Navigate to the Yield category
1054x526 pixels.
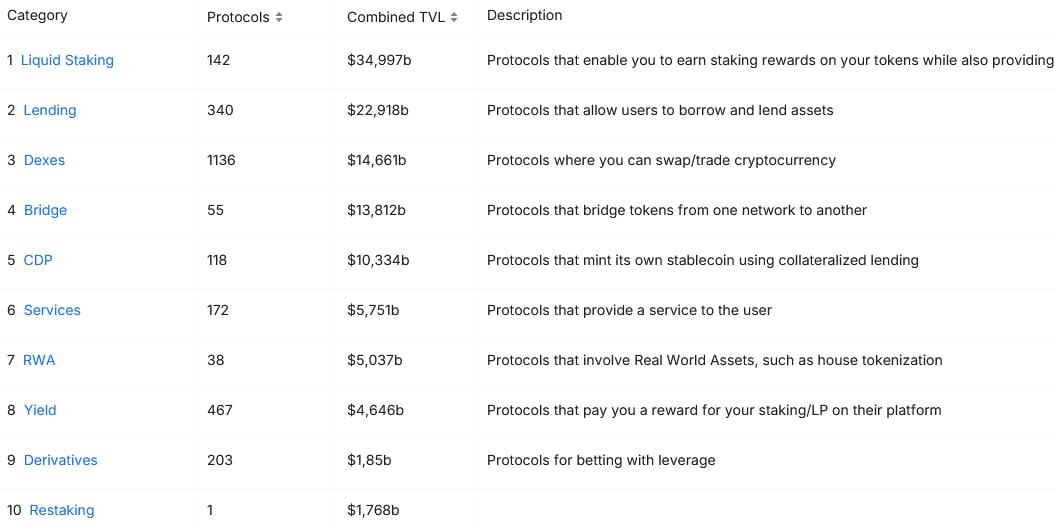[x=40, y=410]
